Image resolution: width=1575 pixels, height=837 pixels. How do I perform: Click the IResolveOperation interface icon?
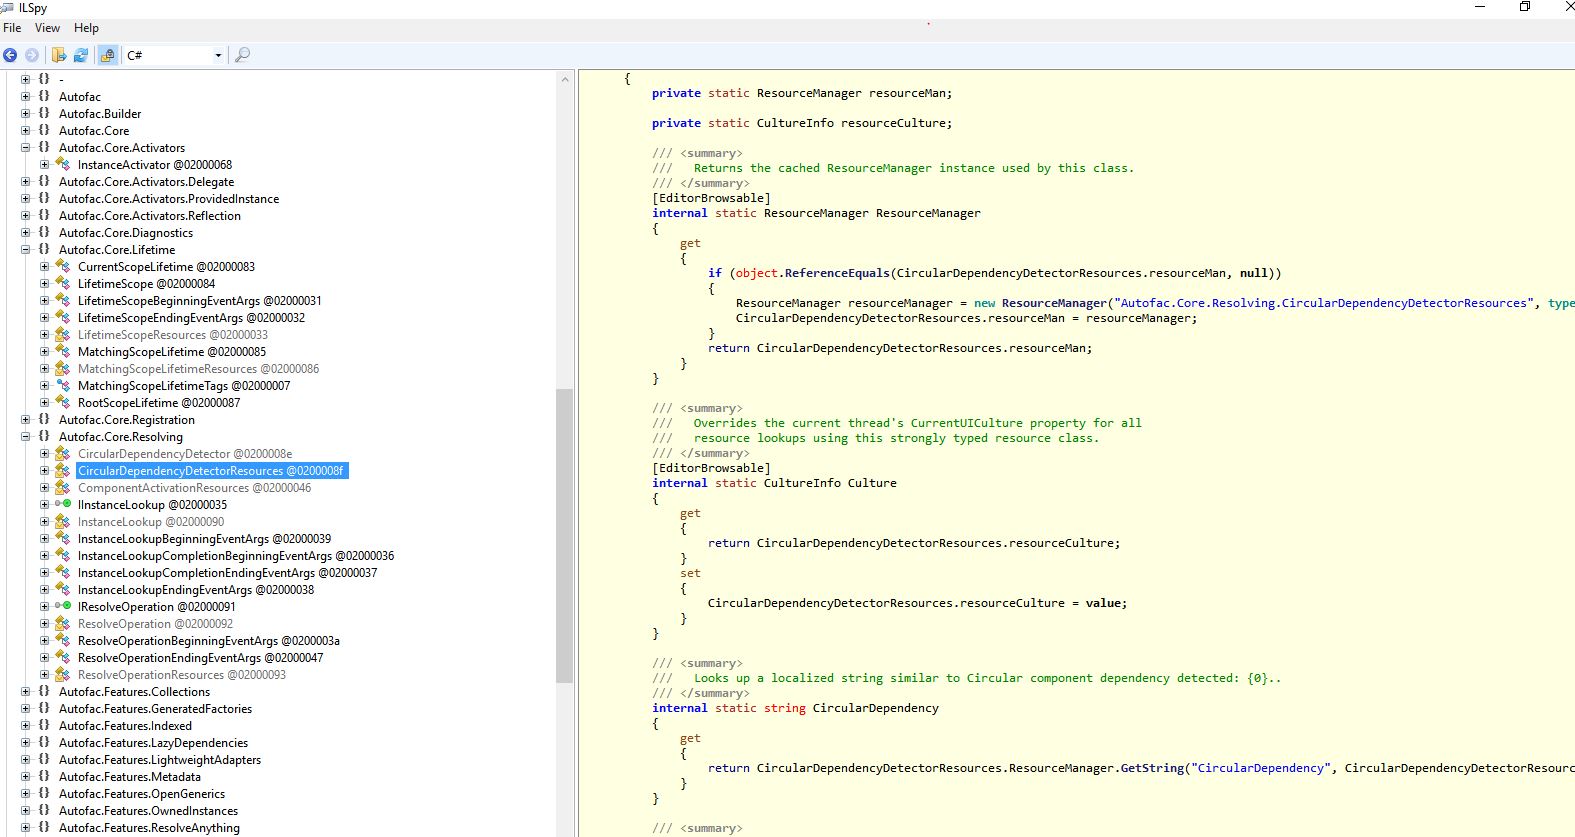click(63, 607)
